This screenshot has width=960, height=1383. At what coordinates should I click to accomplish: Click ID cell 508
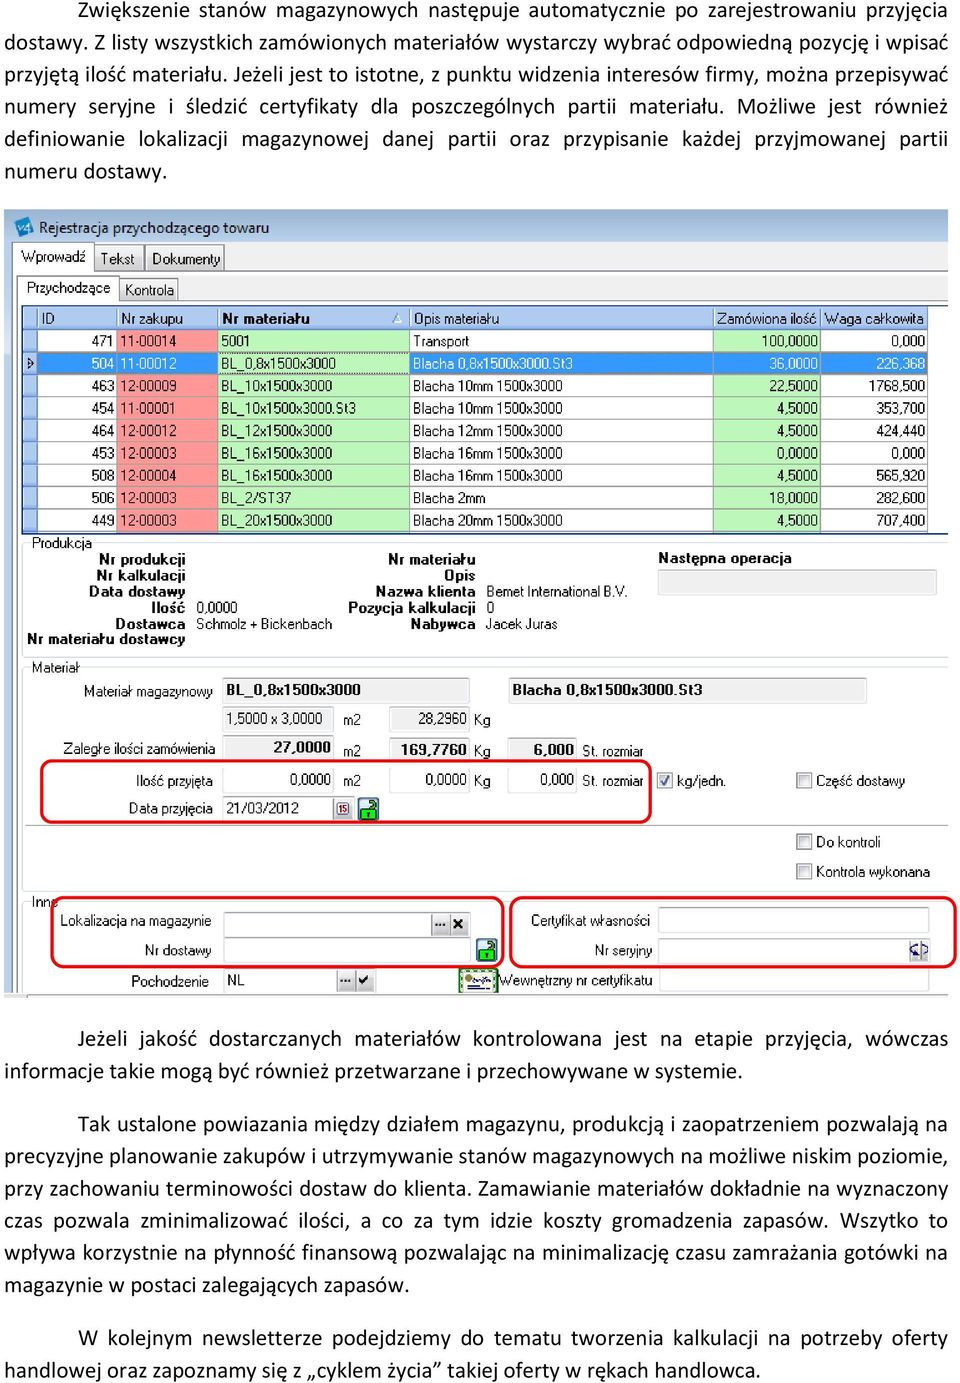coord(77,476)
